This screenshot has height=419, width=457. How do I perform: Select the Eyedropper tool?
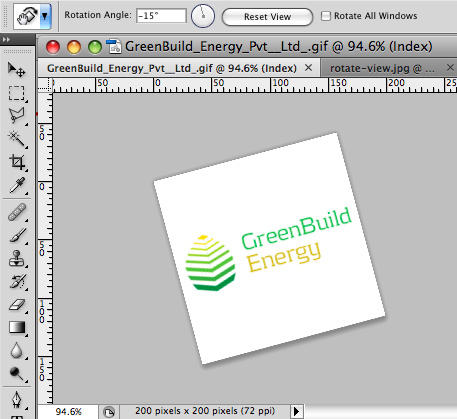pyautogui.click(x=17, y=185)
